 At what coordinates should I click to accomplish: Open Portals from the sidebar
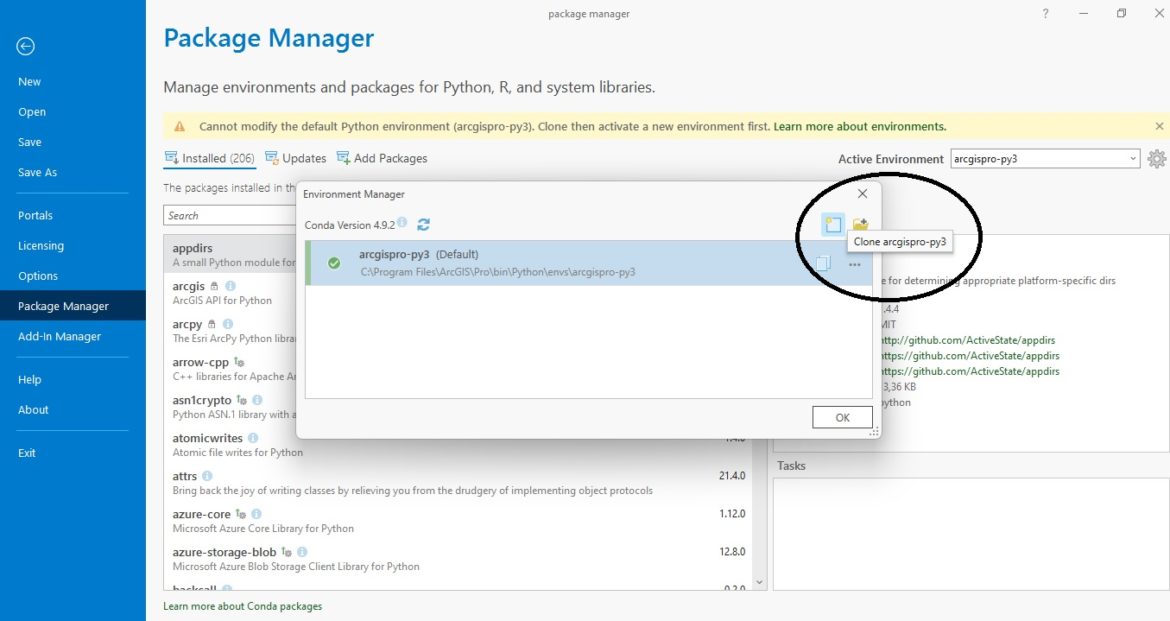pyautogui.click(x=35, y=216)
